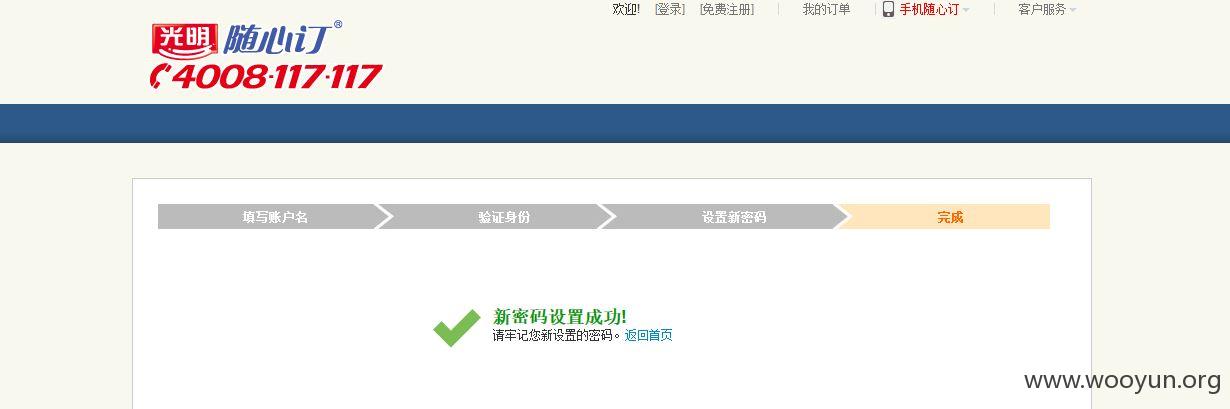Click the 欢迎 greeting text
The height and width of the screenshot is (409, 1230).
point(626,9)
